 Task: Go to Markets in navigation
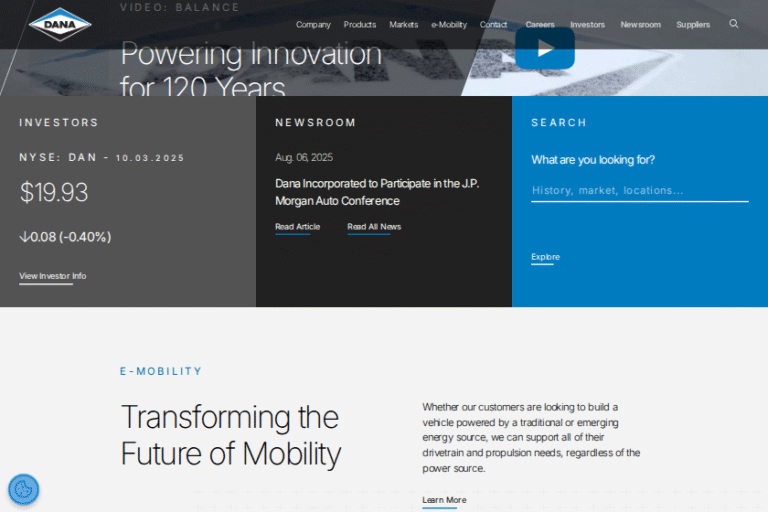pyautogui.click(x=404, y=25)
